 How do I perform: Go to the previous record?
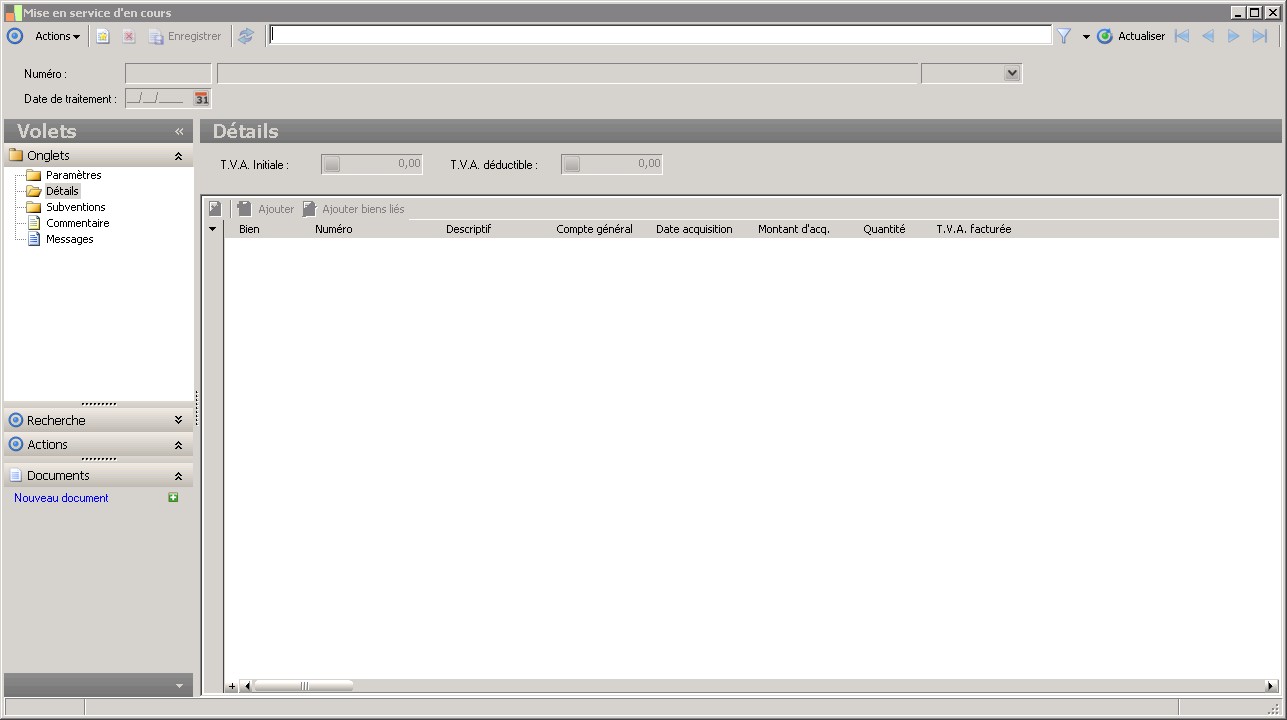pos(1208,36)
